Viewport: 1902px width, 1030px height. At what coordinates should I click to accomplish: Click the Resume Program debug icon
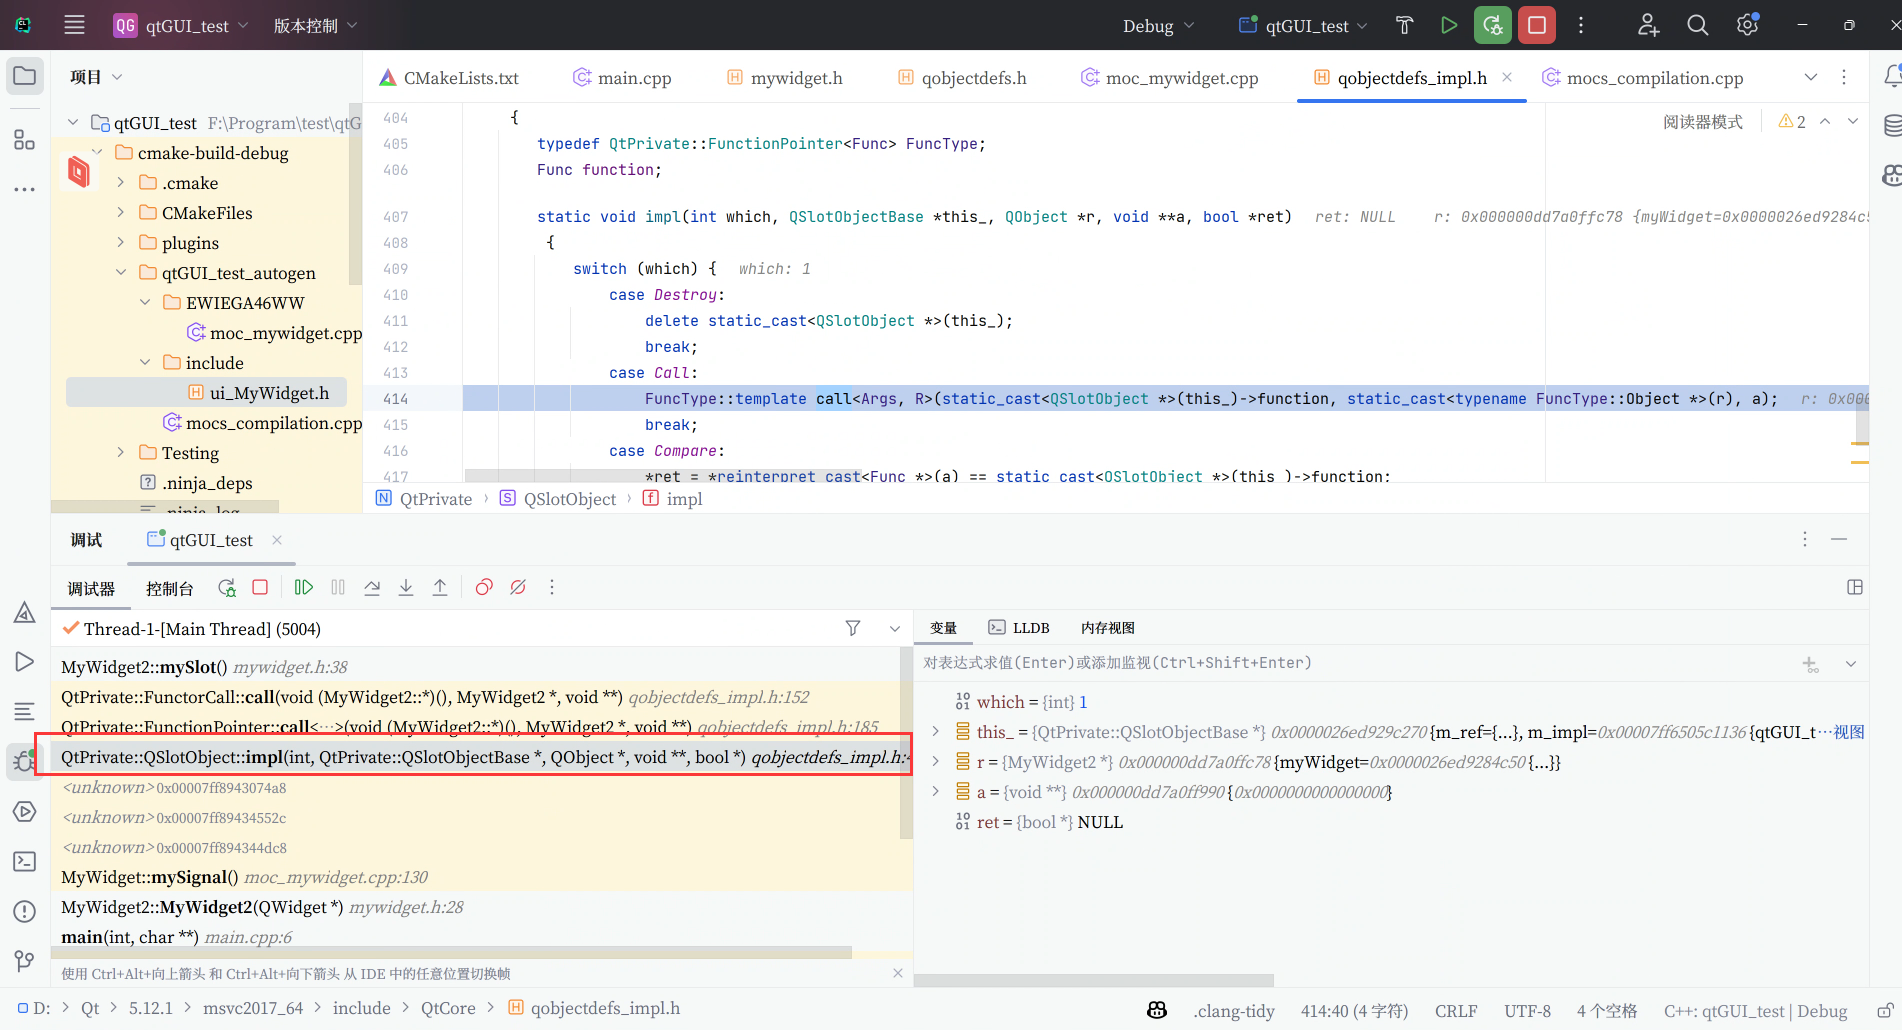[304, 588]
